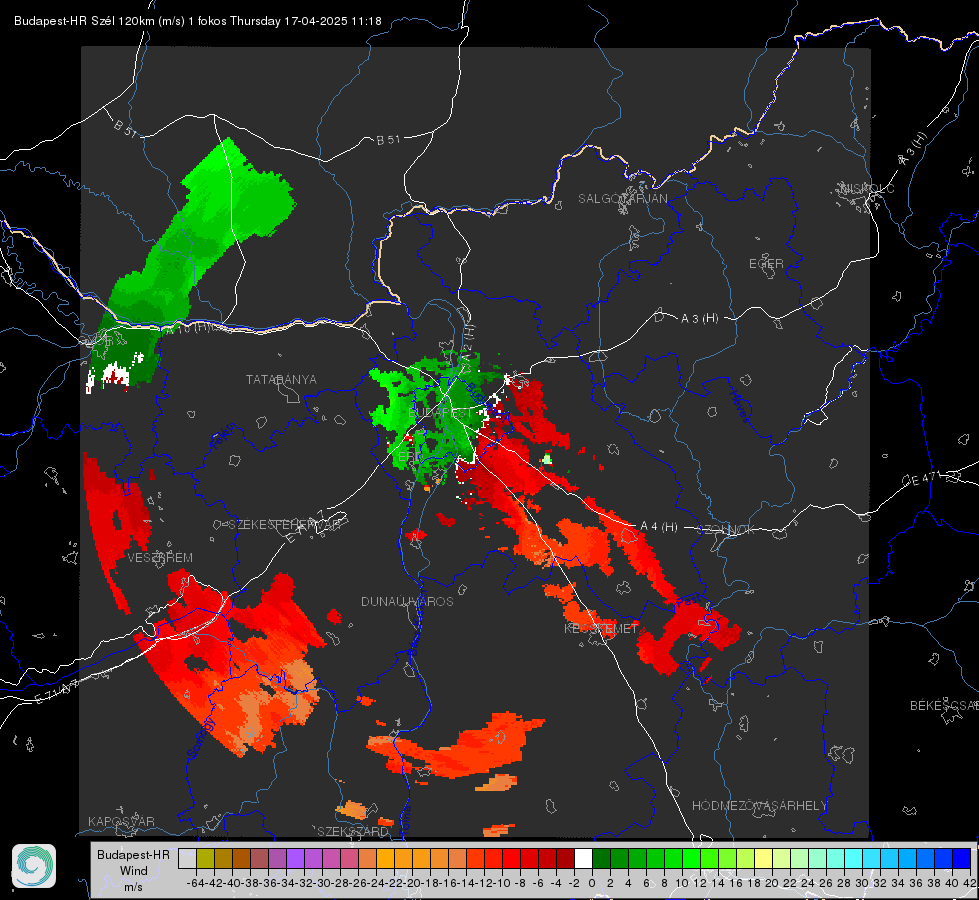Viewport: 979px width, 900px height.
Task: Click the title text Budapest-HR Szél 120km
Action: click(85, 21)
